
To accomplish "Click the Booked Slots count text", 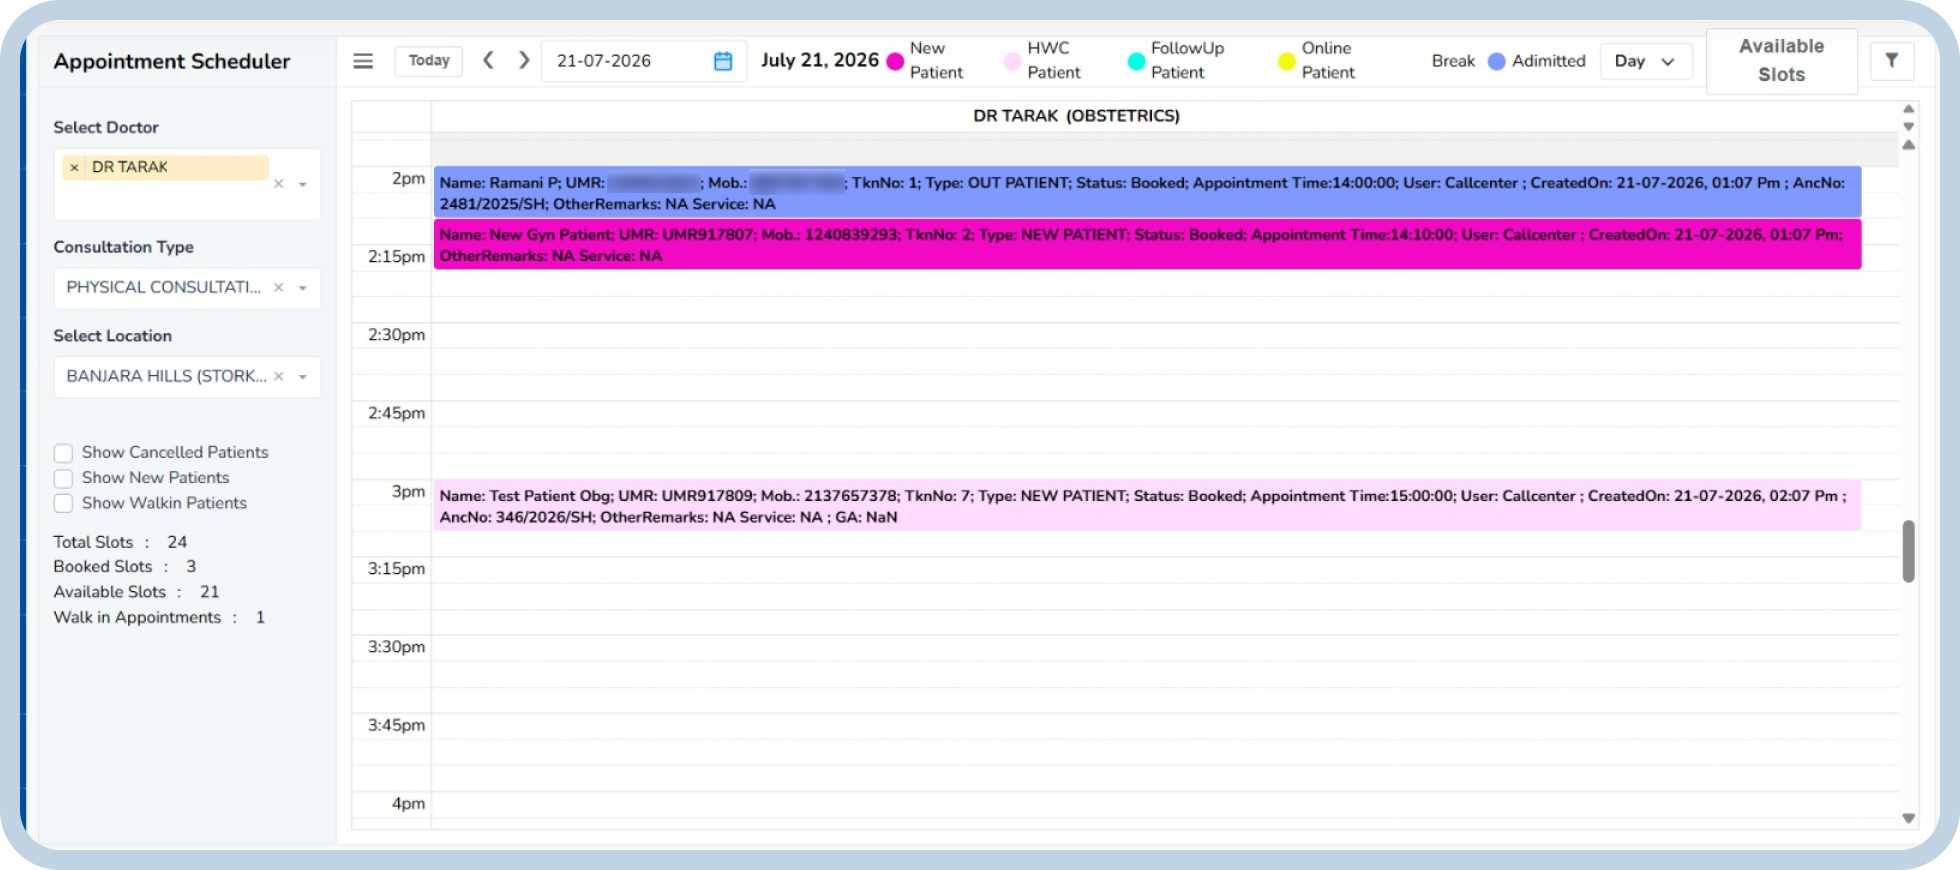I will [125, 566].
